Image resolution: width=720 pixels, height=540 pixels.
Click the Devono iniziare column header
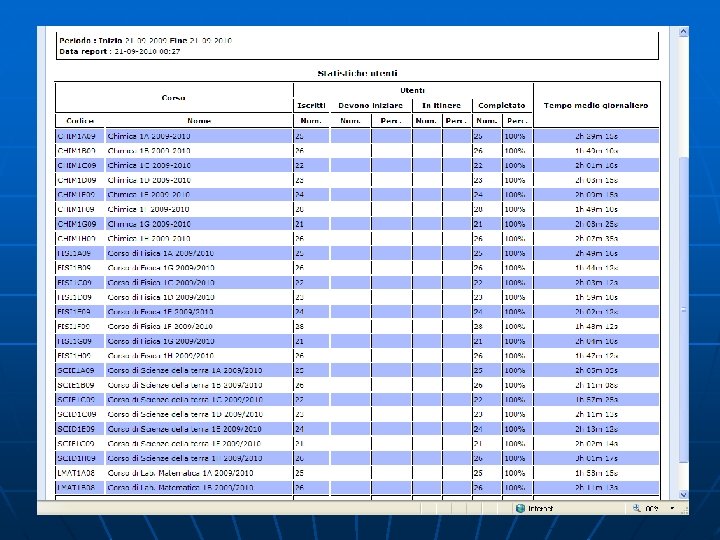tap(370, 105)
